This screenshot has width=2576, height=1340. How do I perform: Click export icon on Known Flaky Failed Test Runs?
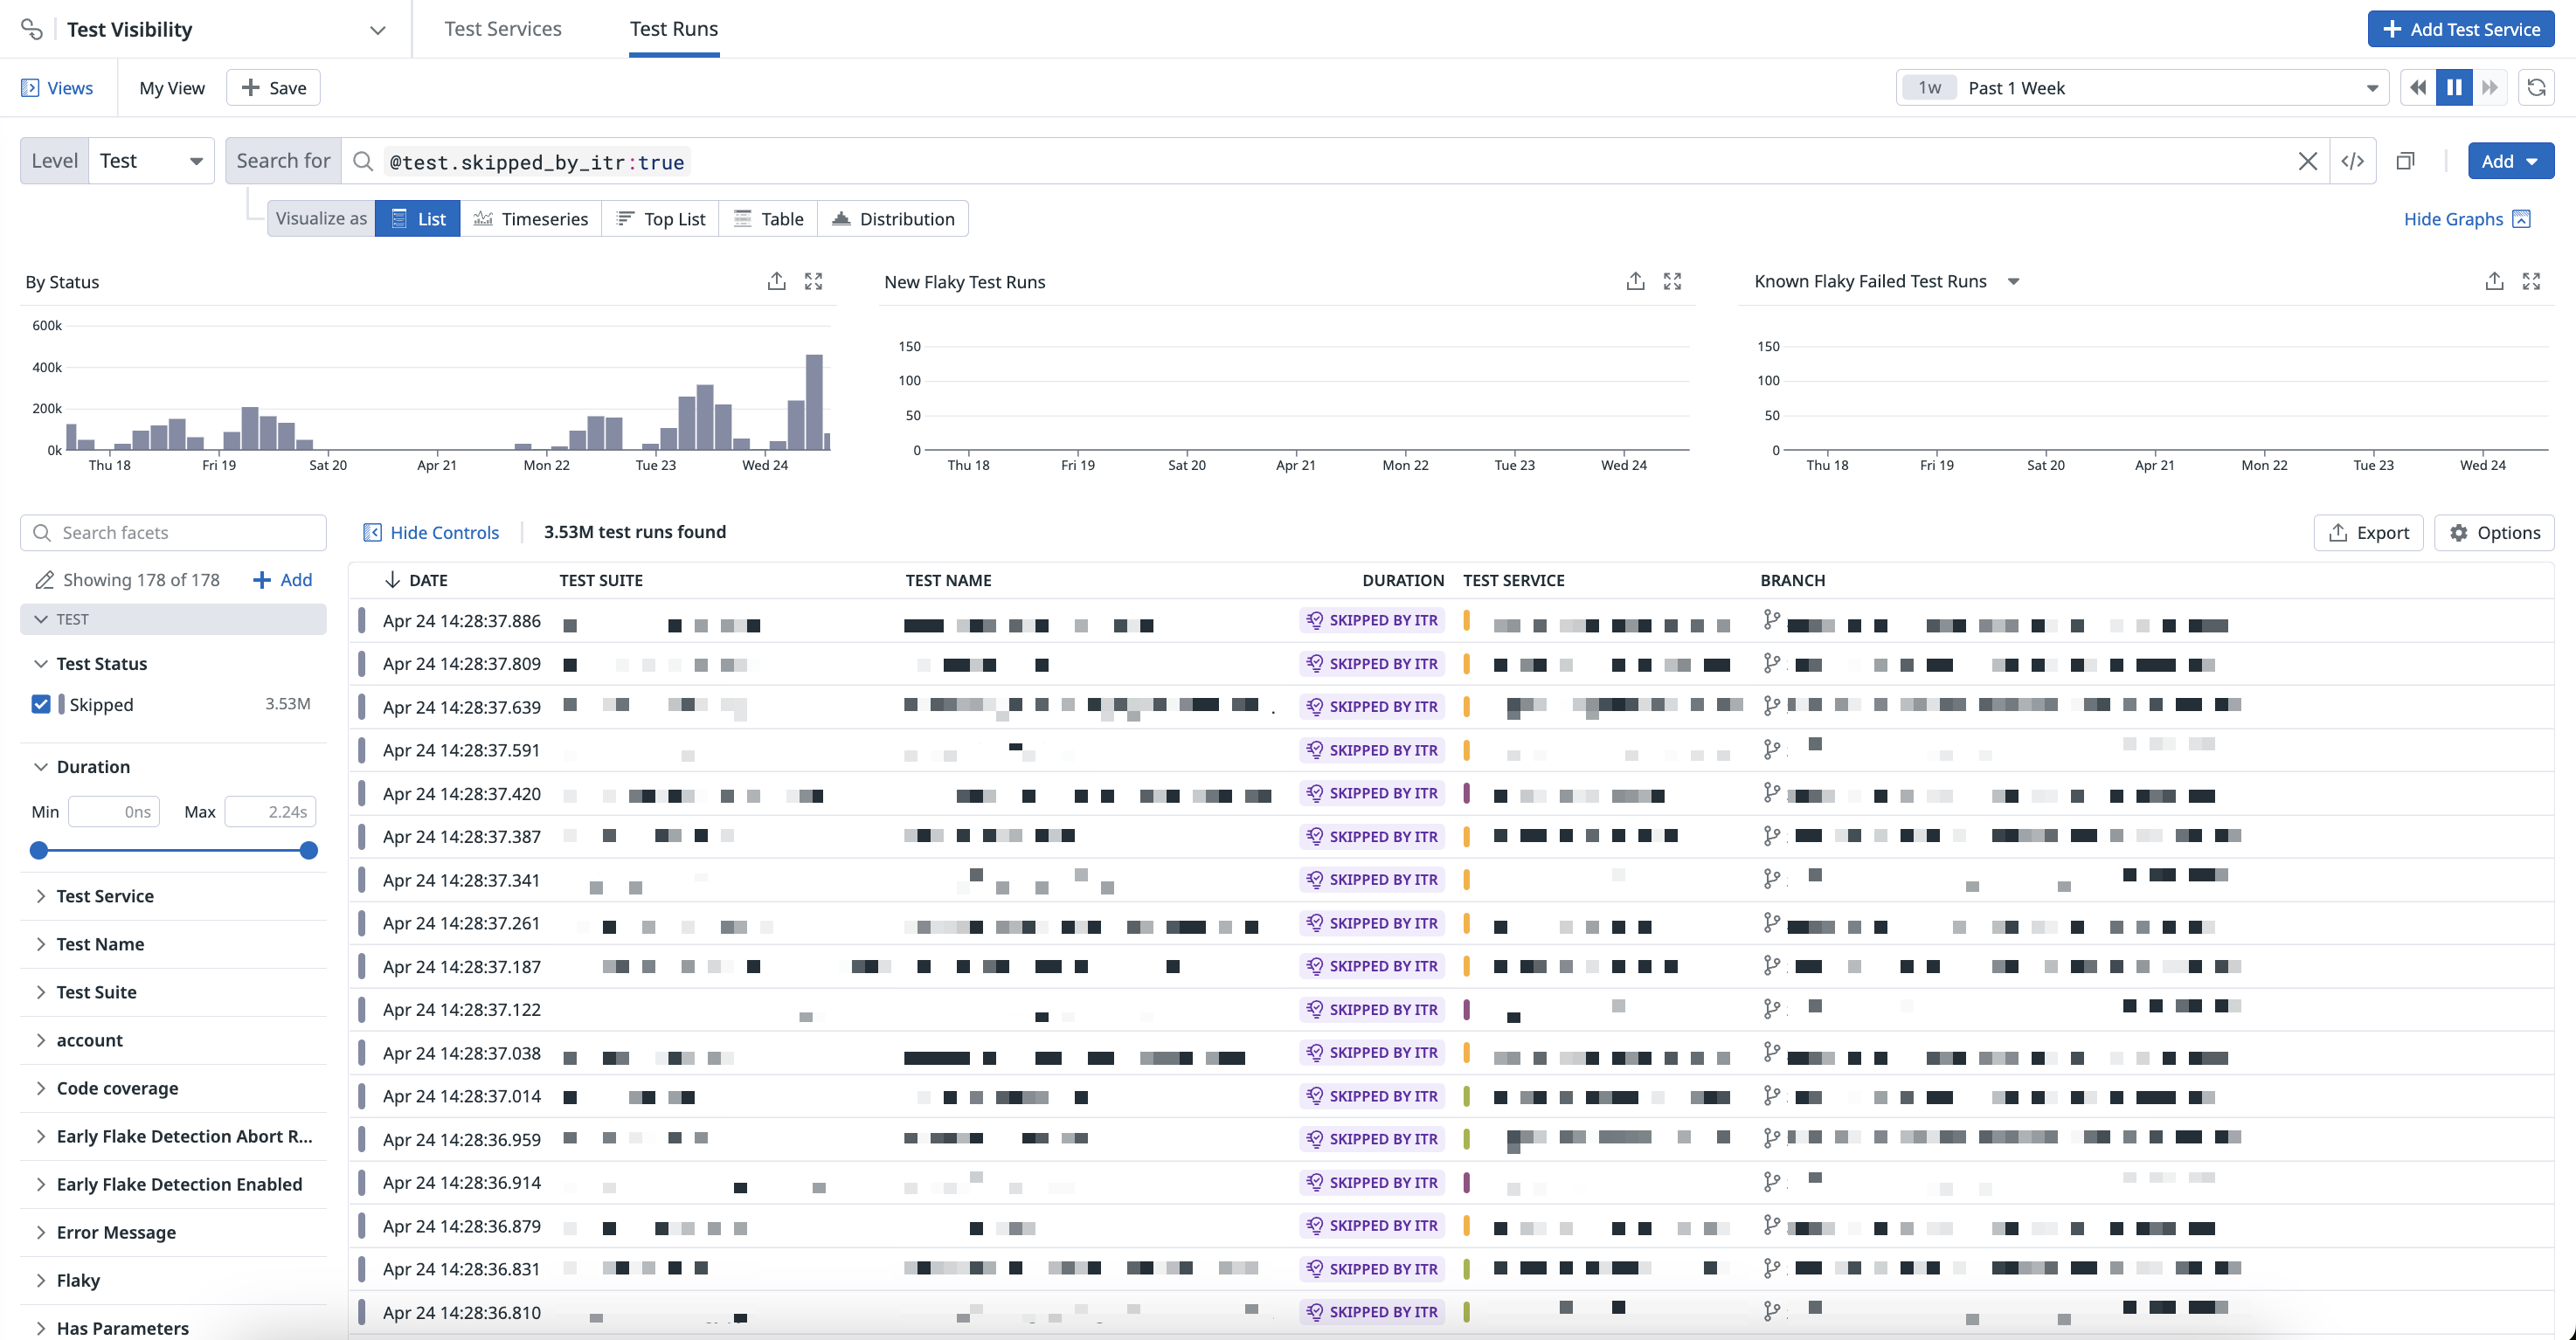tap(2494, 281)
